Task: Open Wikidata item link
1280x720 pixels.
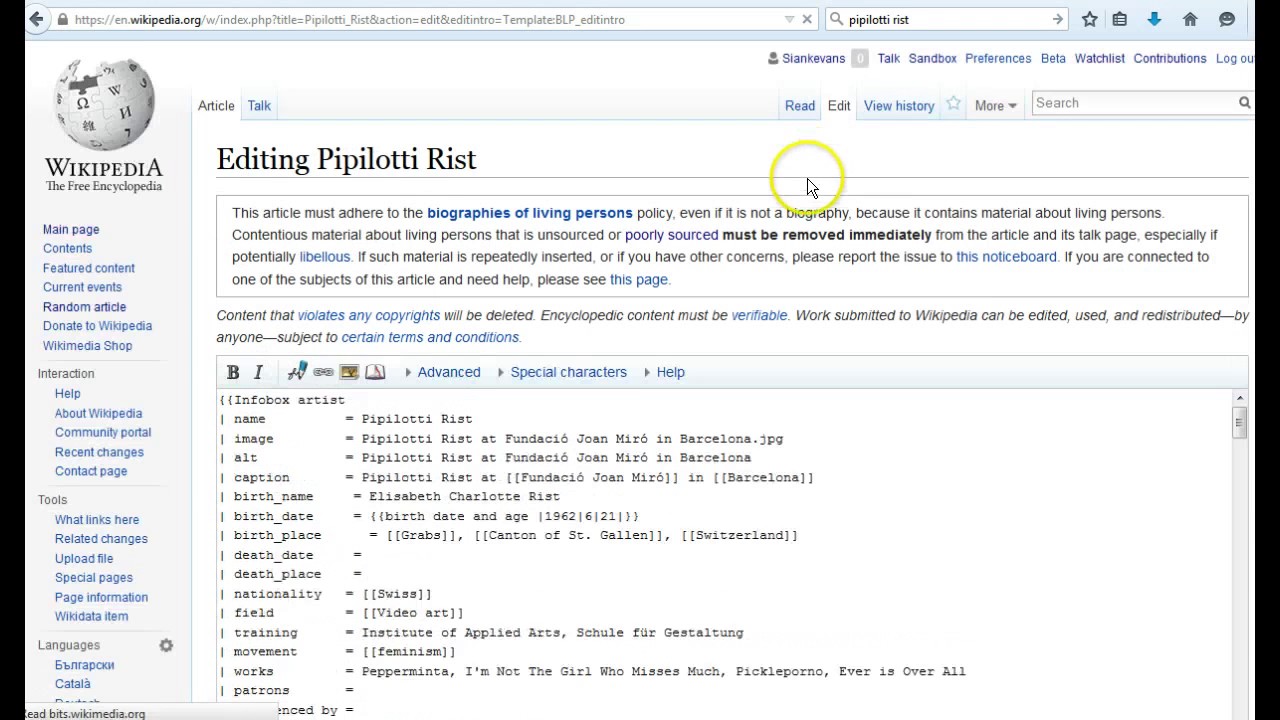Action: [x=91, y=617]
